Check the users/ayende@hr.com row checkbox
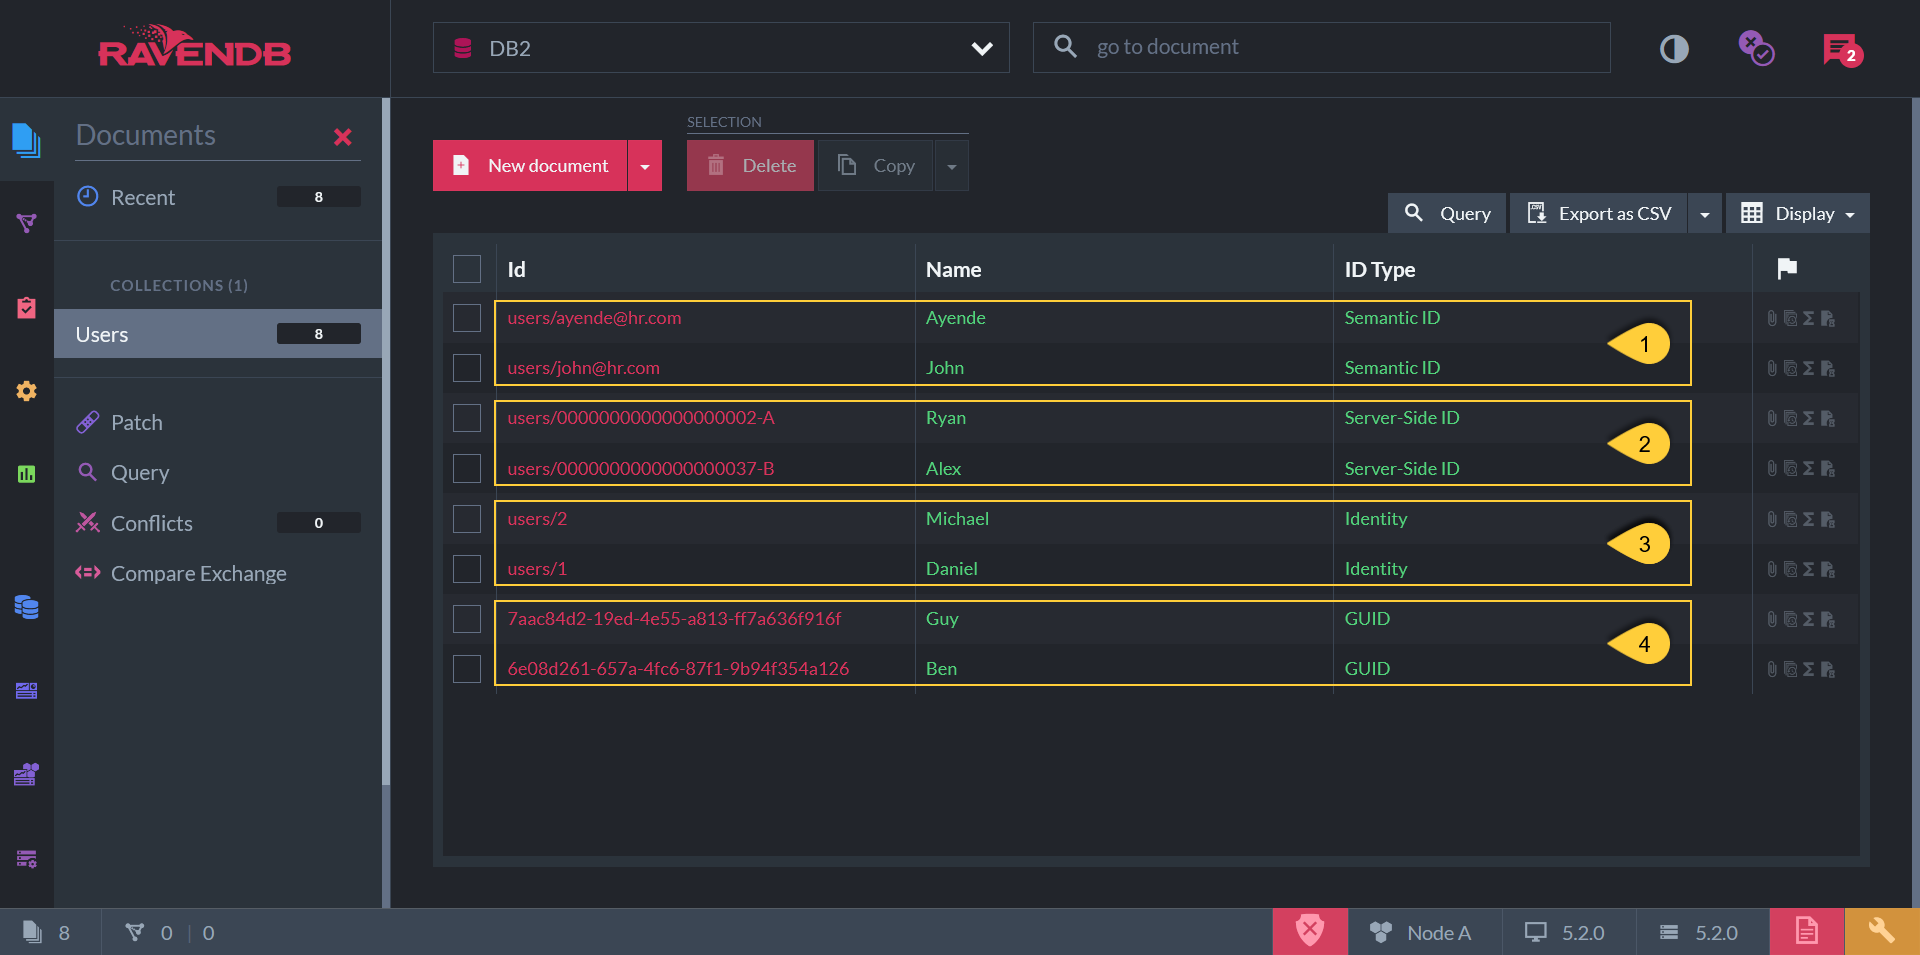Screen dimensions: 1920x955 tap(467, 318)
